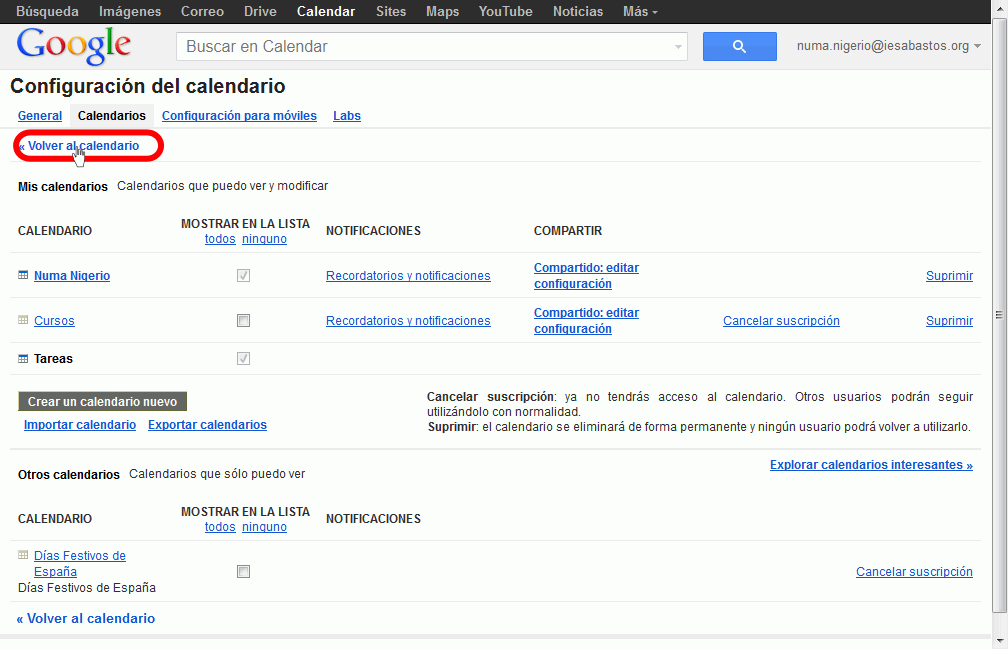The image size is (1008, 649).
Task: Open the numa.nigerio account dropdown
Action: coord(888,46)
